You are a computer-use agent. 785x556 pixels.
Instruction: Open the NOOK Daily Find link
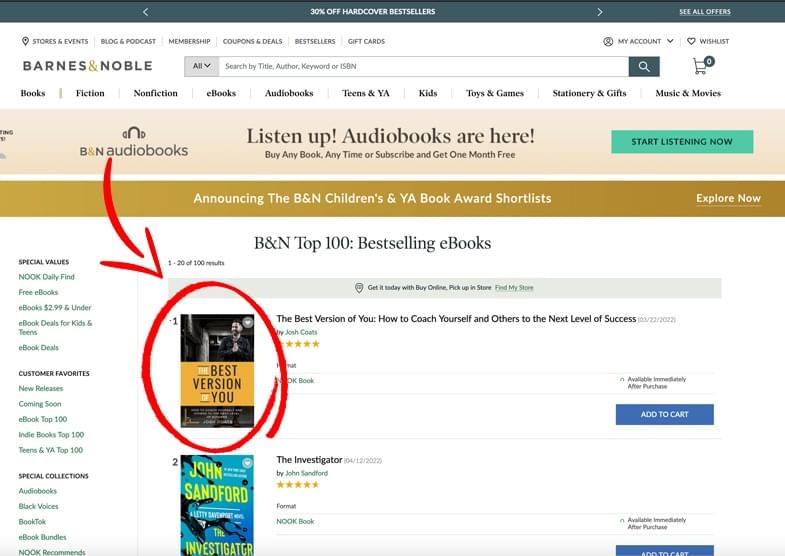(47, 277)
